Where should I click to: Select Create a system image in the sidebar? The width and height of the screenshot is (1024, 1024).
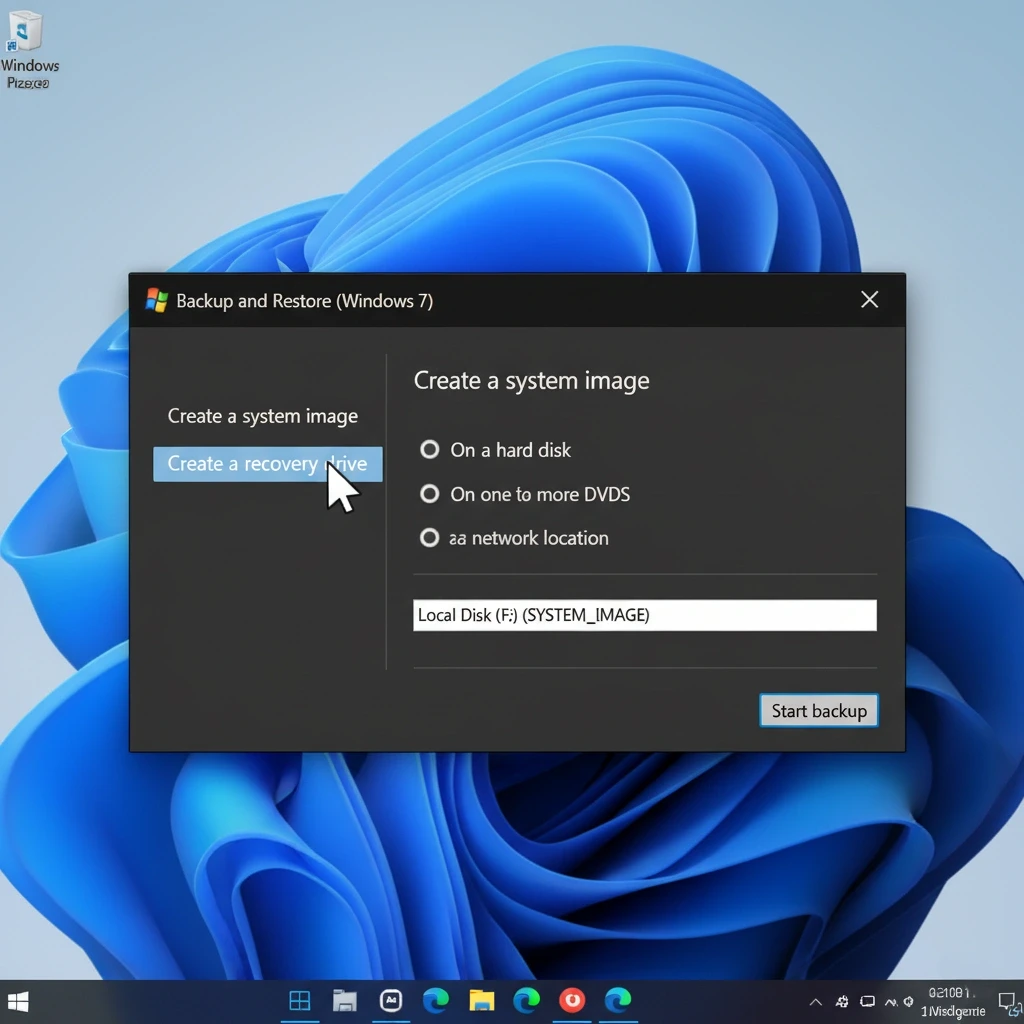click(x=264, y=416)
